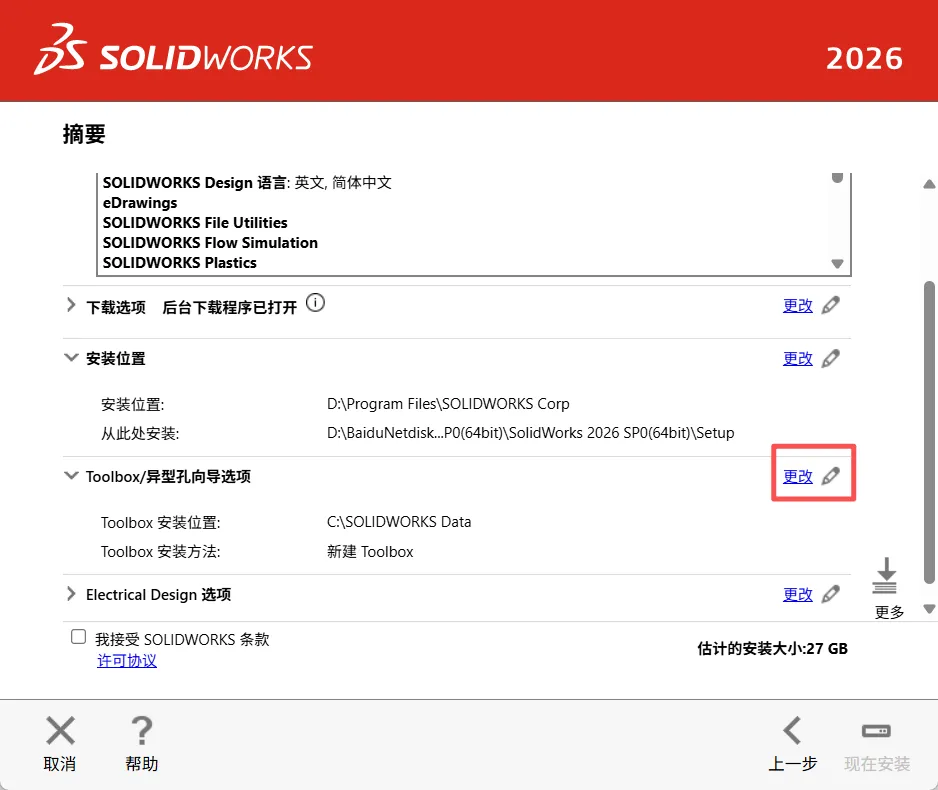Open the 许可协议 link

(127, 661)
